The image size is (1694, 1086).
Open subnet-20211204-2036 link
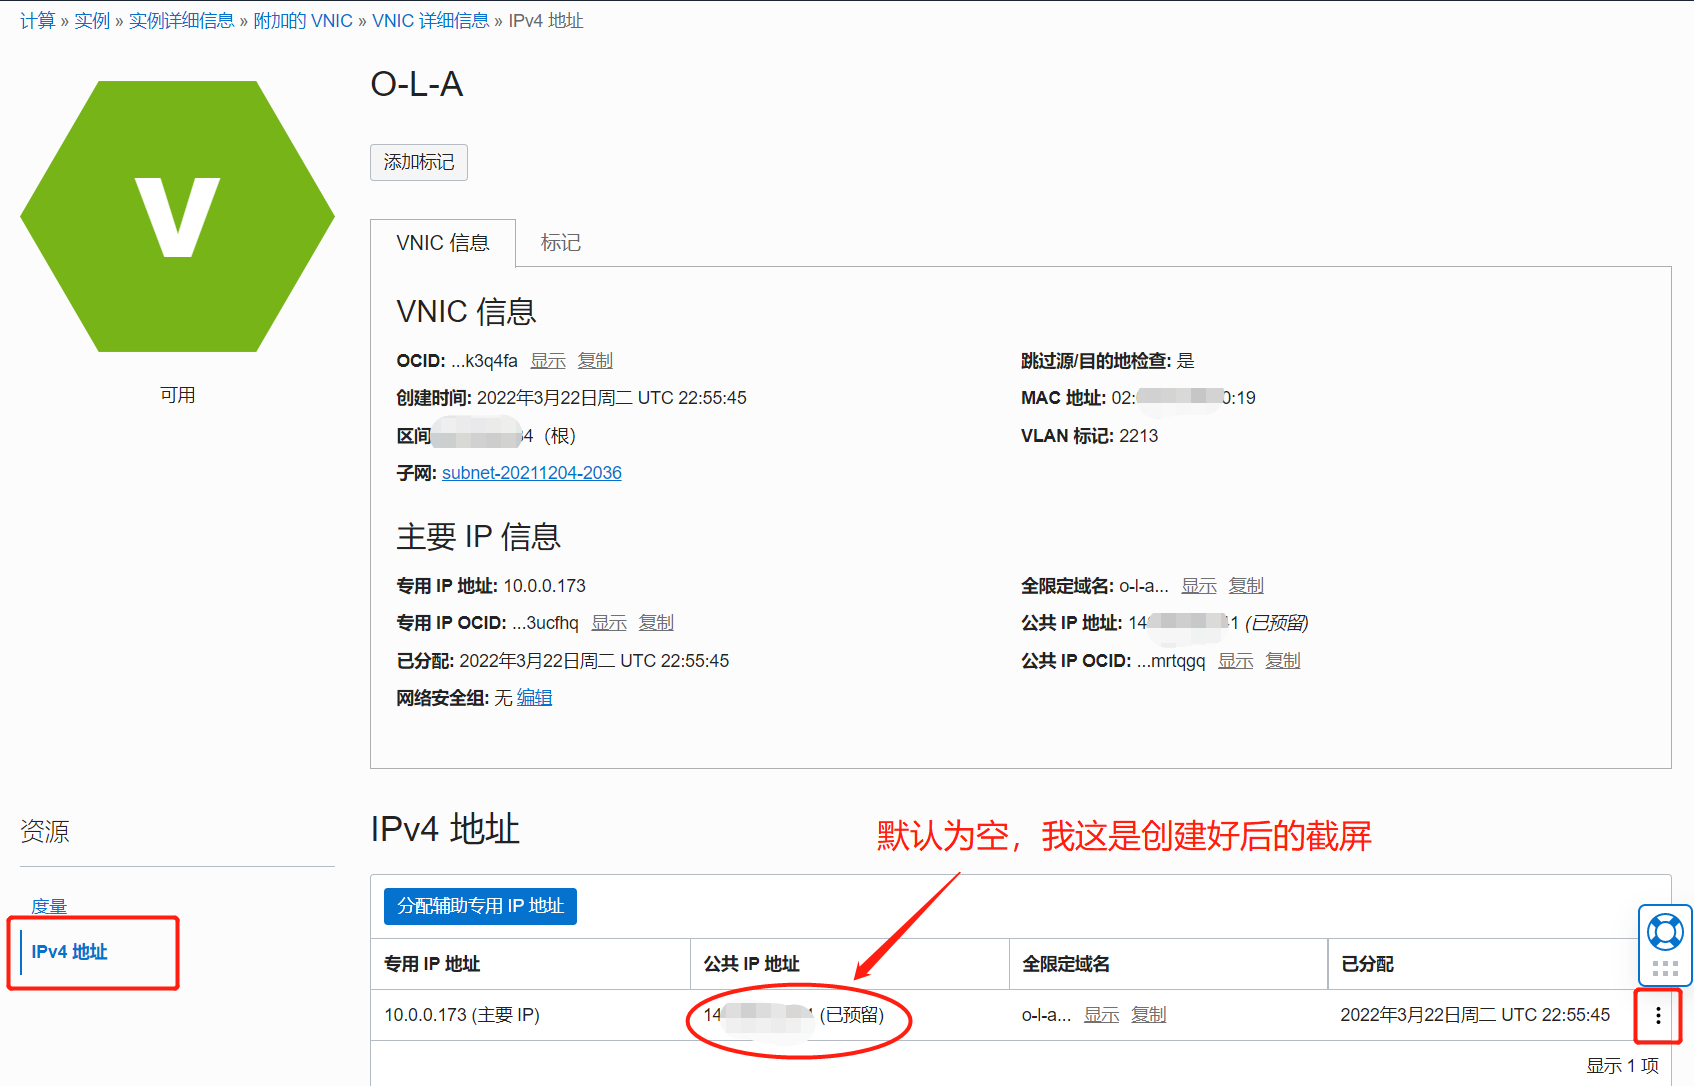pyautogui.click(x=532, y=473)
